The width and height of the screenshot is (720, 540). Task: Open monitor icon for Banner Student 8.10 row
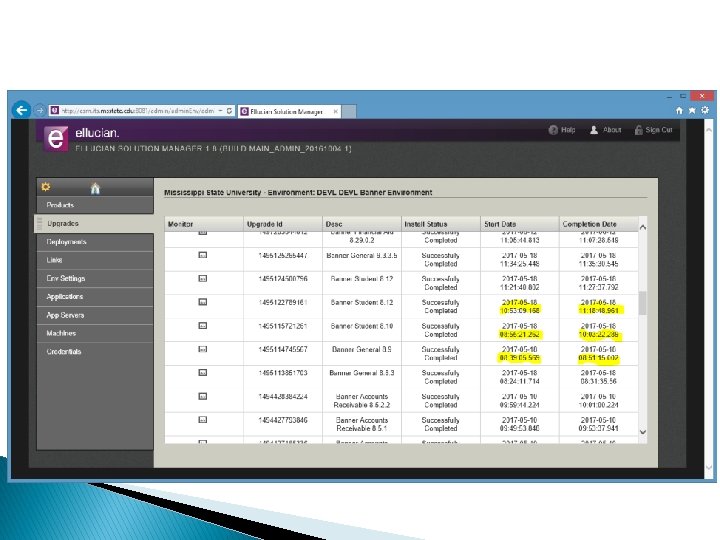(202, 326)
